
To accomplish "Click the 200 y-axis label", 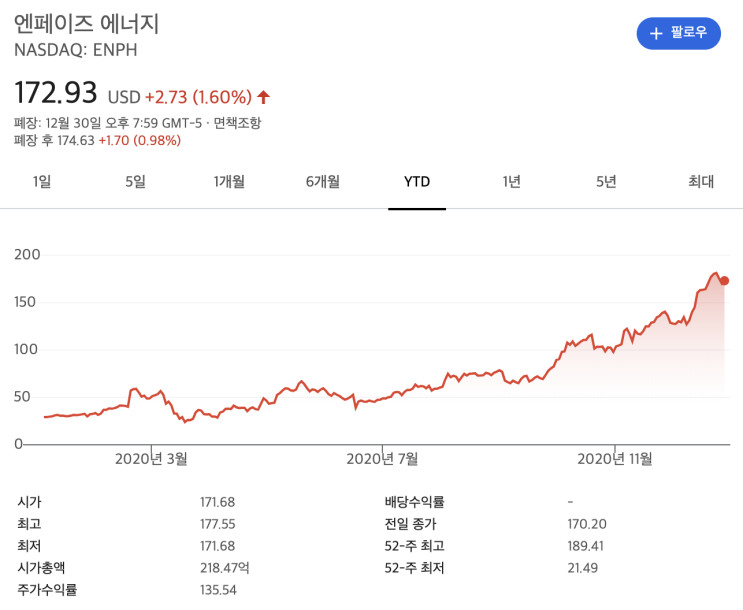I will (27, 255).
